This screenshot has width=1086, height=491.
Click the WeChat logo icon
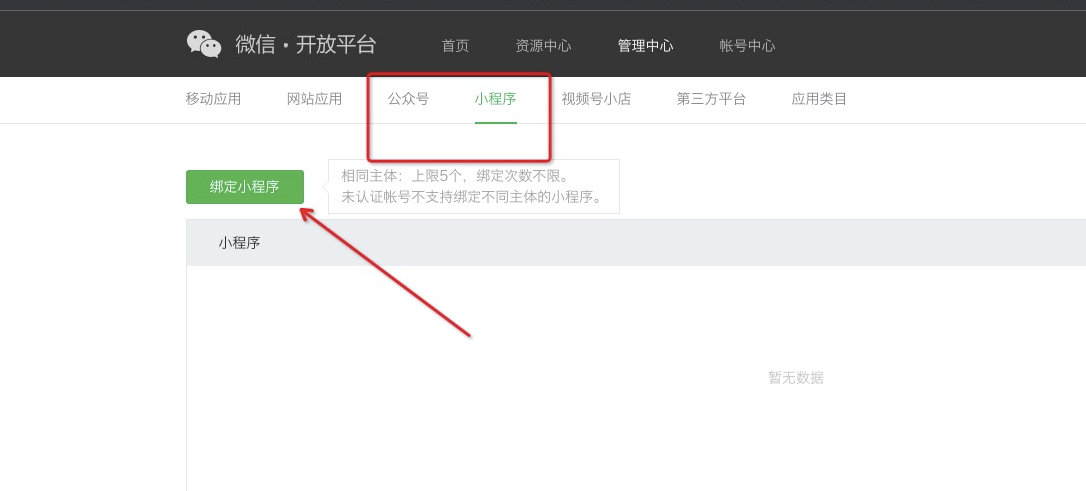point(204,44)
